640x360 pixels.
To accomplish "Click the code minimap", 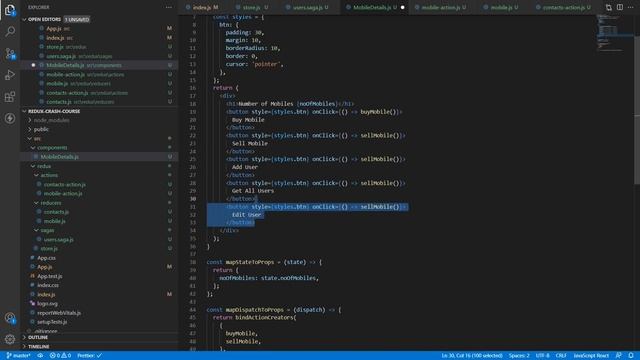I will 615,33.
